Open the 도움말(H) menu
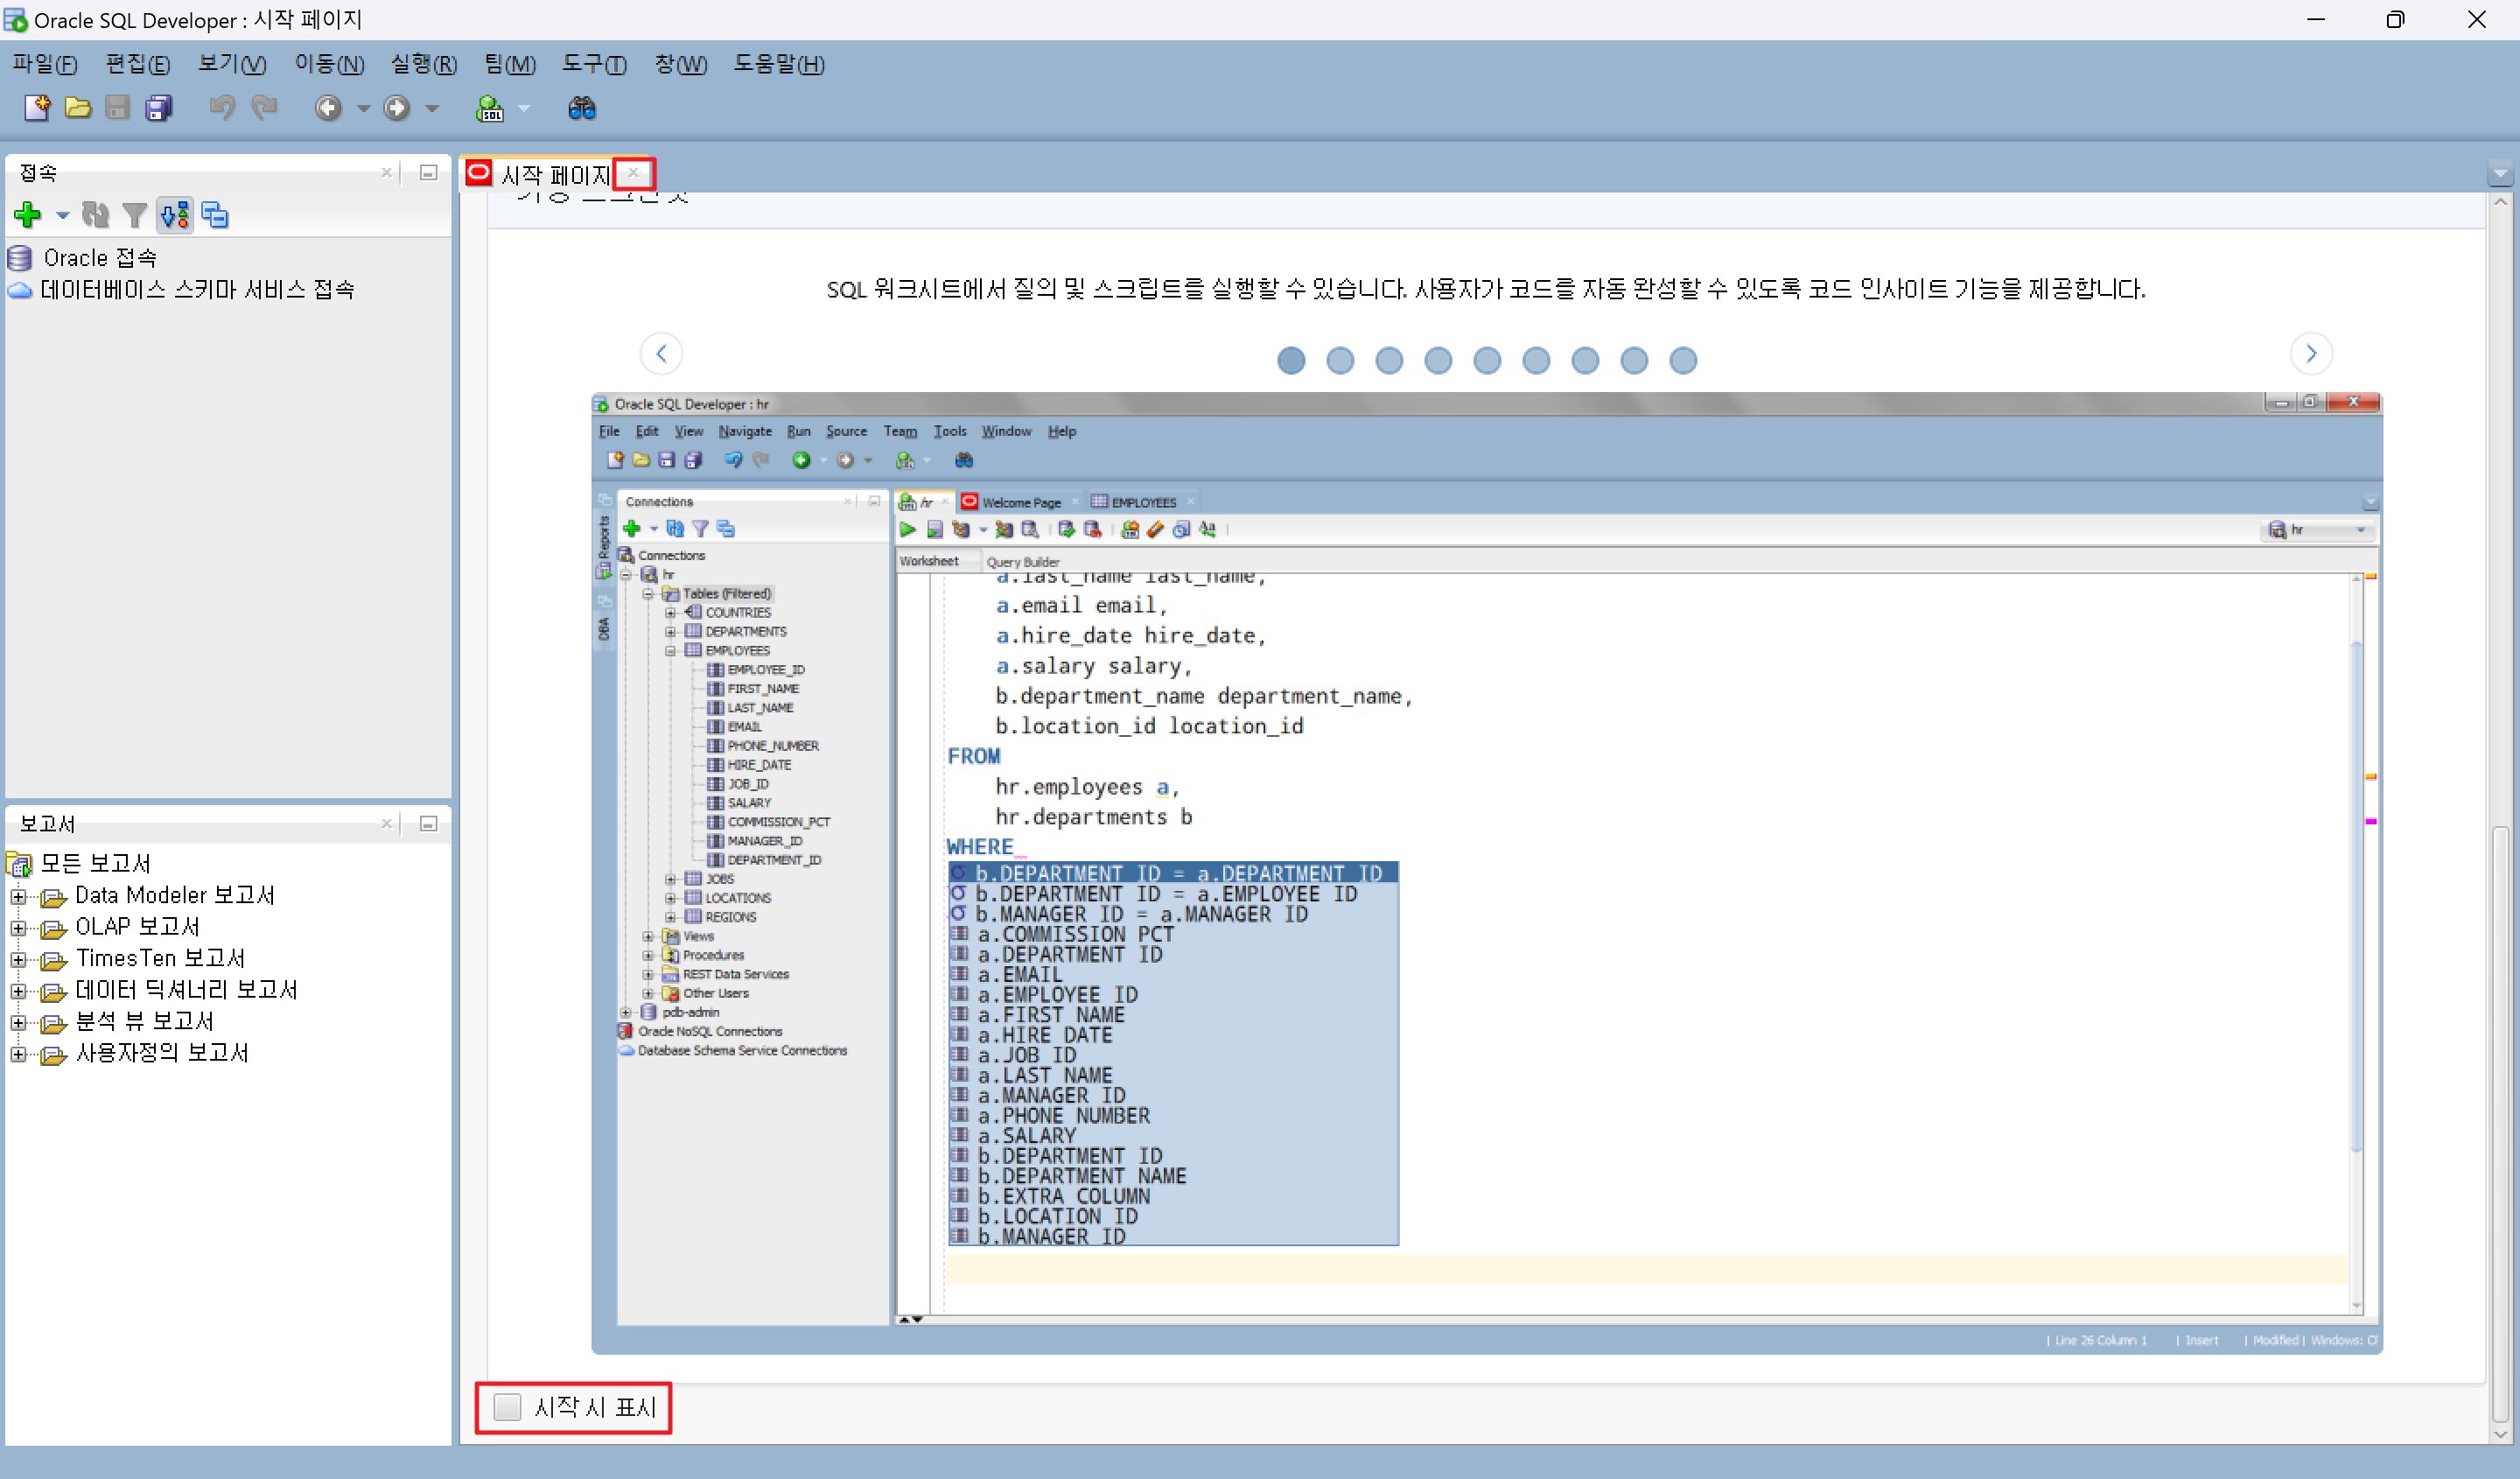The image size is (2520, 1479). [x=779, y=65]
